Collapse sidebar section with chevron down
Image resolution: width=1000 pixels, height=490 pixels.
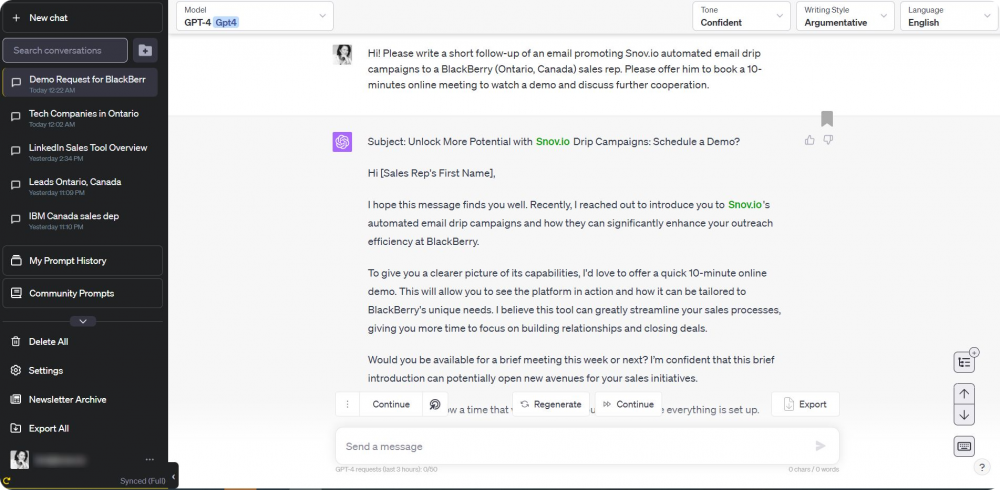pos(83,321)
